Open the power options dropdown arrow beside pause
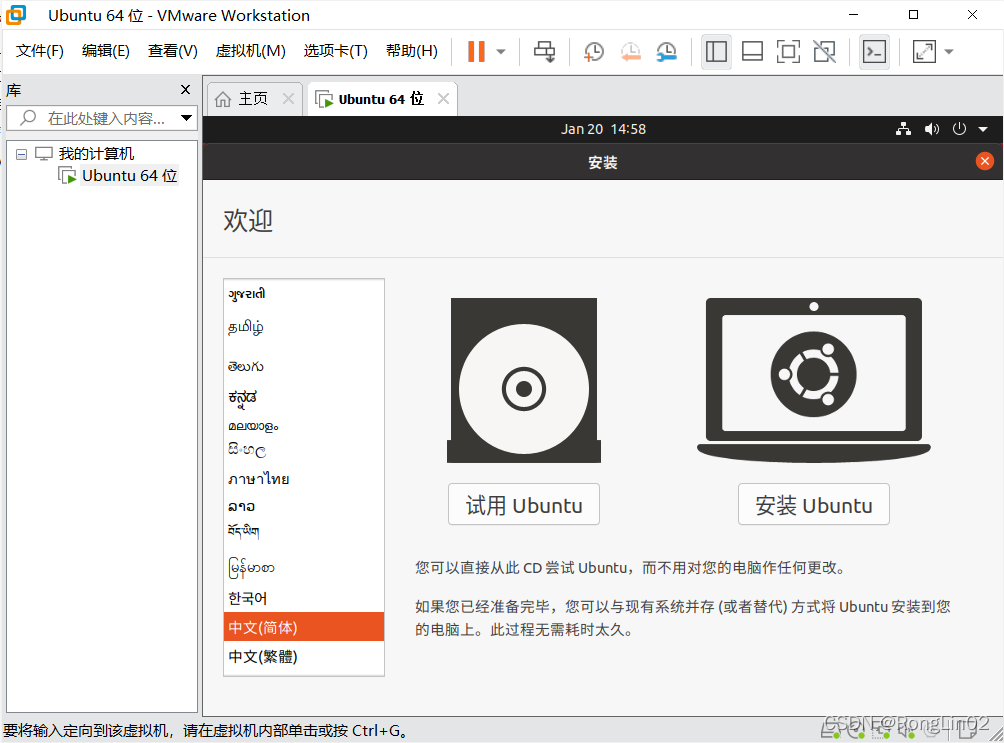The image size is (1004, 743). [x=501, y=52]
